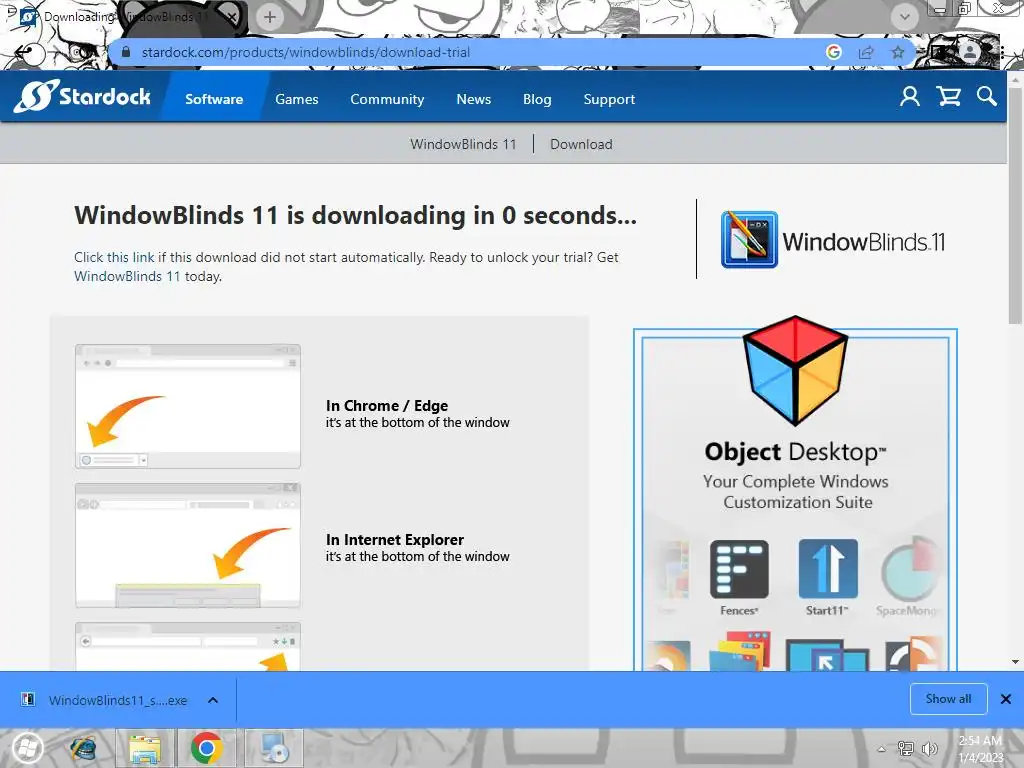This screenshot has height=768, width=1024.
Task: Open Chrome from the taskbar
Action: [206, 748]
